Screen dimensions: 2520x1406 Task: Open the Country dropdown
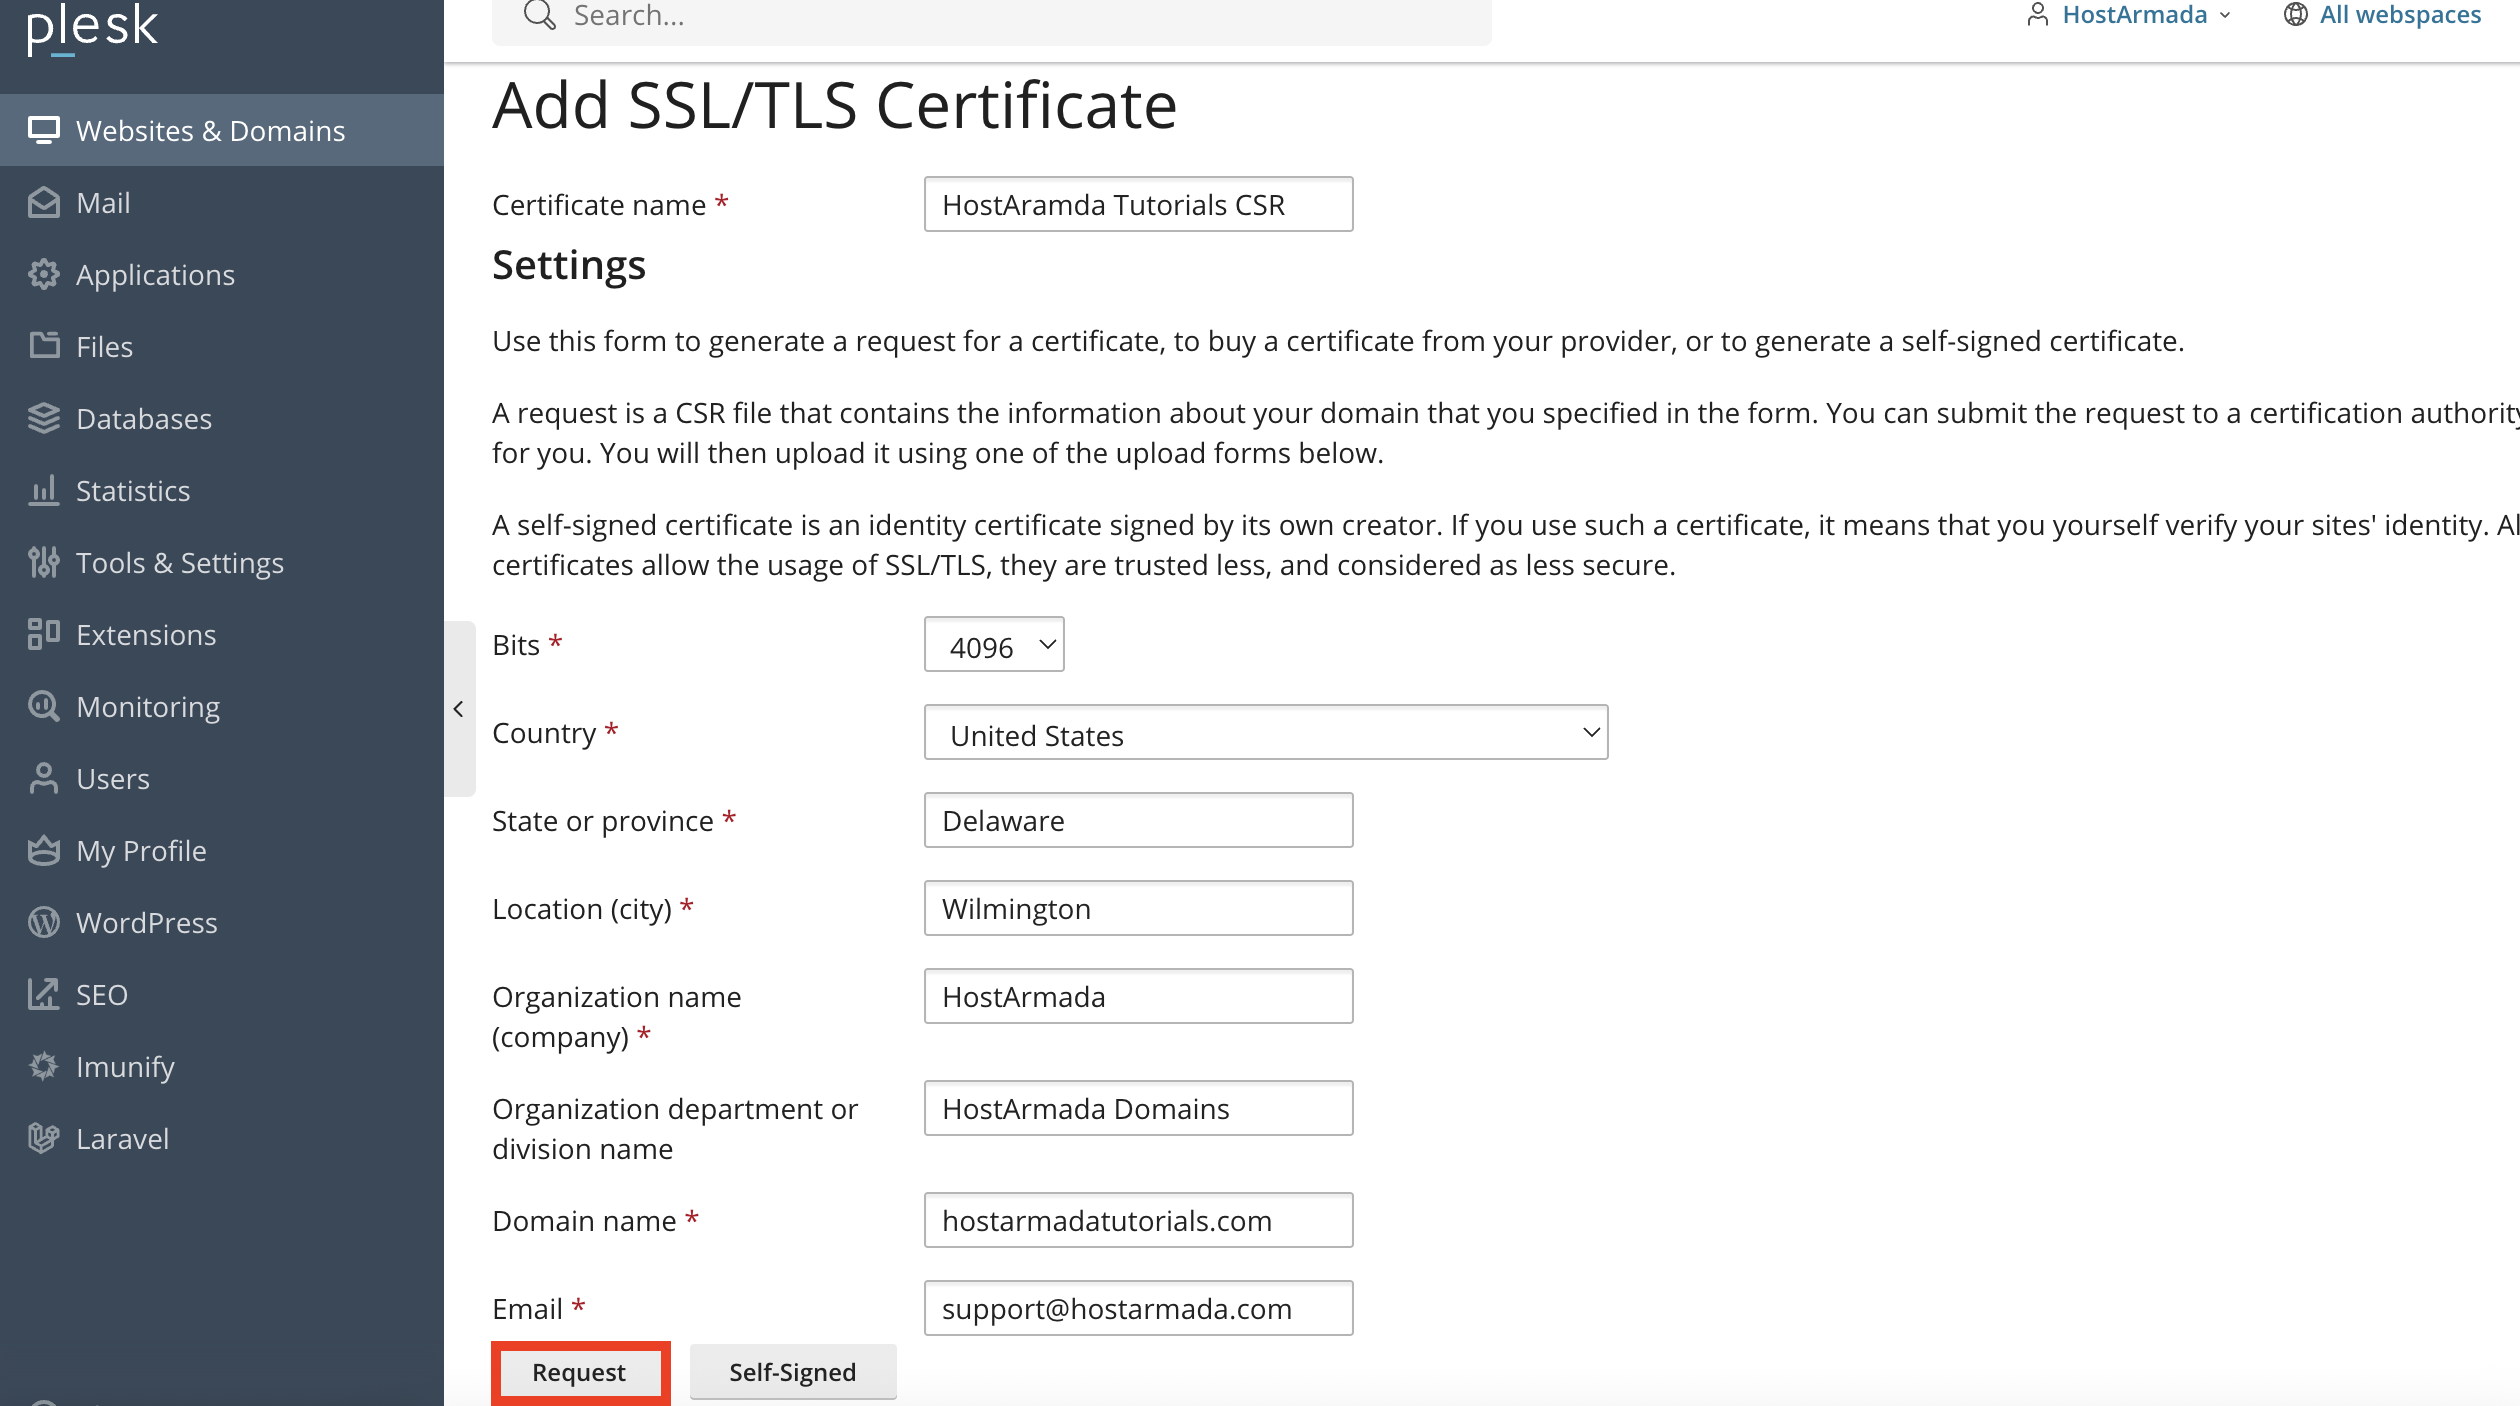pyautogui.click(x=1265, y=733)
